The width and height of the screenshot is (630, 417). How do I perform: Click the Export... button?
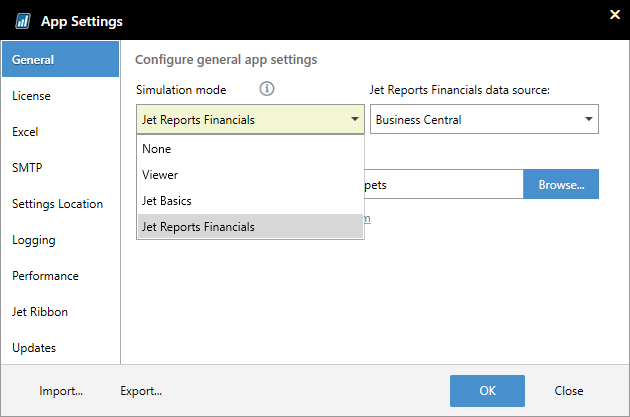click(x=141, y=390)
